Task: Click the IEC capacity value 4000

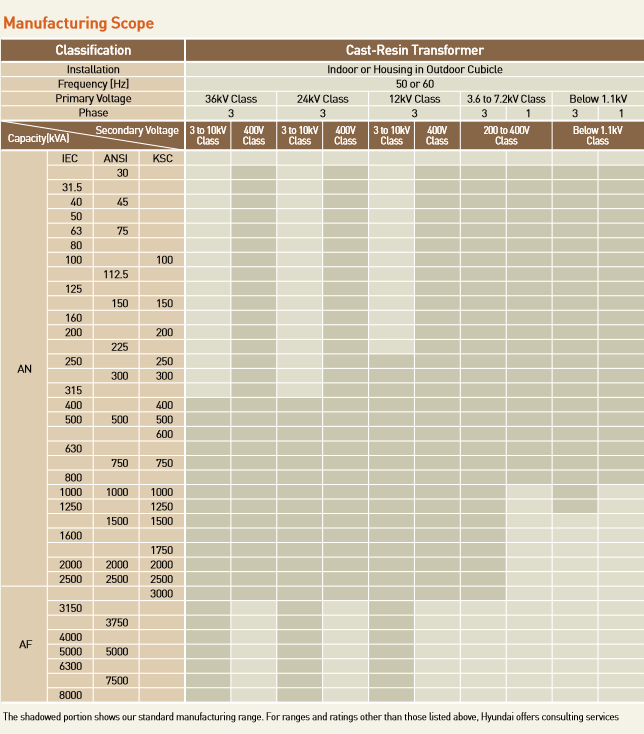Action: [71, 637]
